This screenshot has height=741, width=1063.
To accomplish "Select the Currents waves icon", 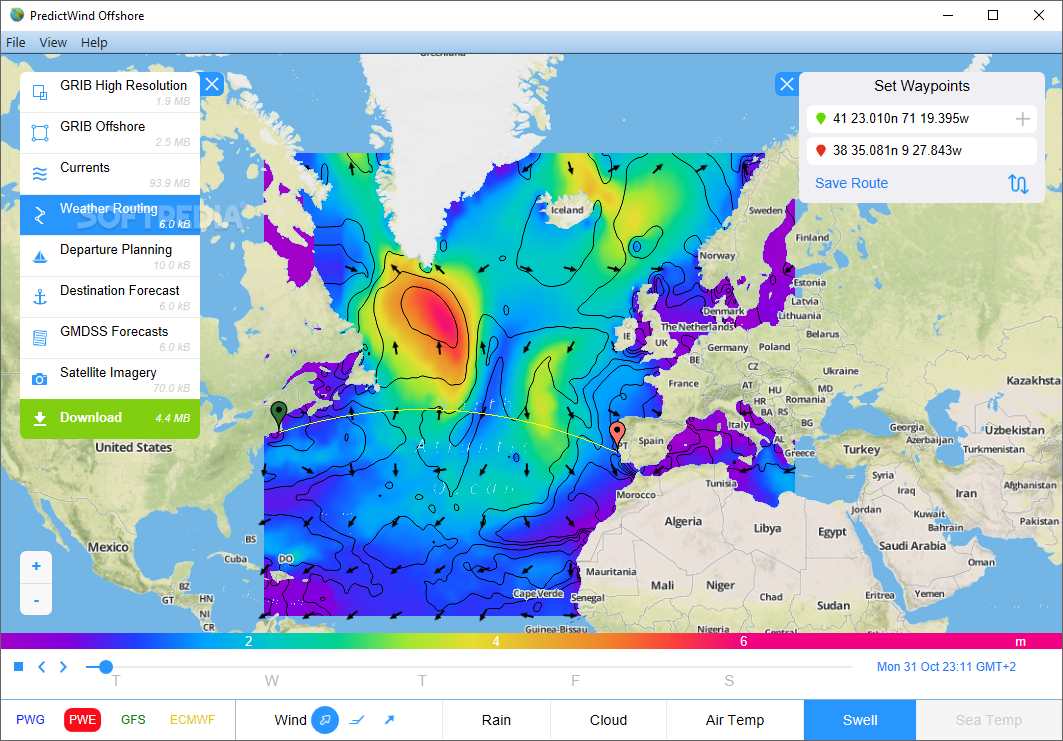I will [40, 174].
